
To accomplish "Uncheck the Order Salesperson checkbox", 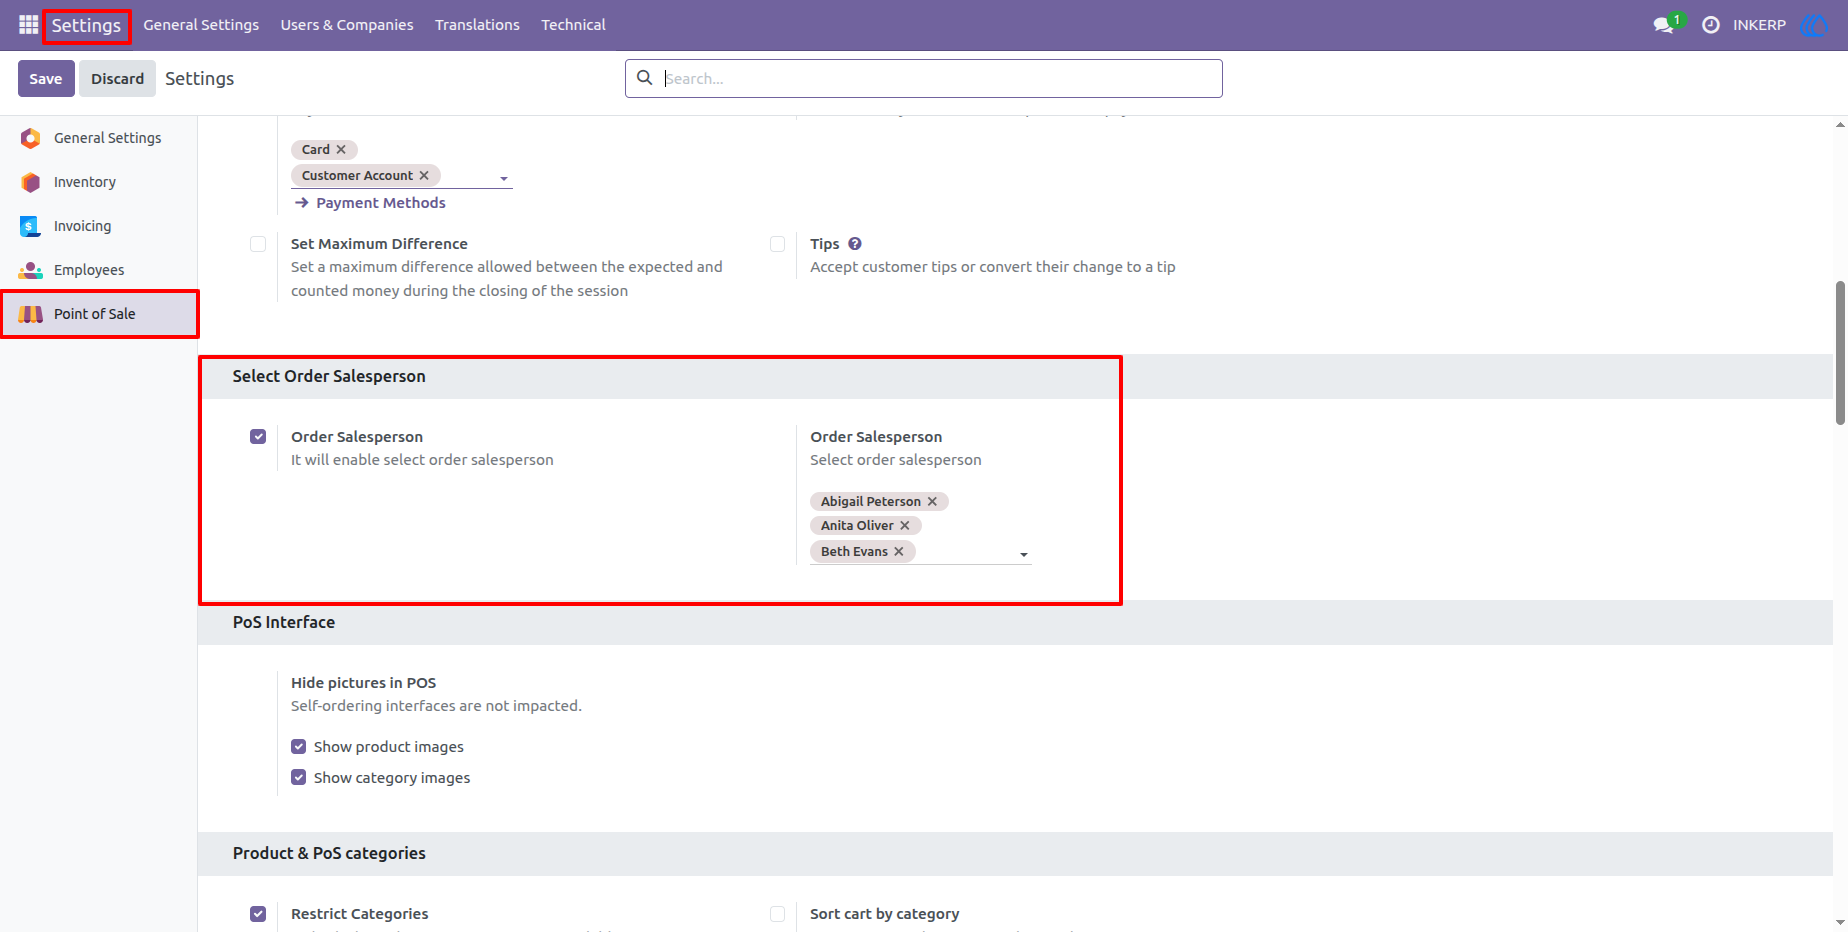I will click(258, 437).
